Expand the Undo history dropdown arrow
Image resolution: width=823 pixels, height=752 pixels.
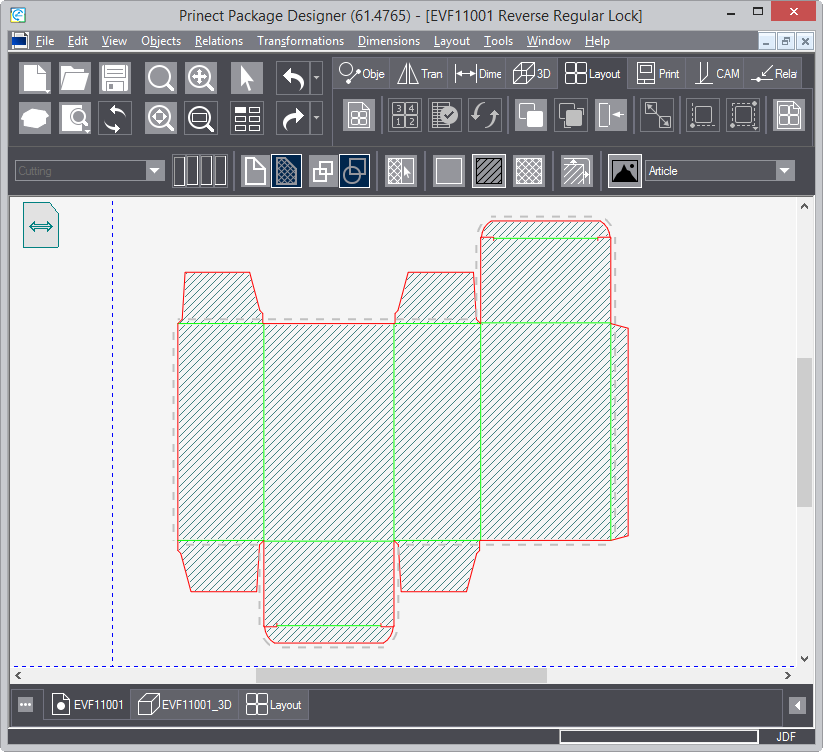tap(317, 77)
